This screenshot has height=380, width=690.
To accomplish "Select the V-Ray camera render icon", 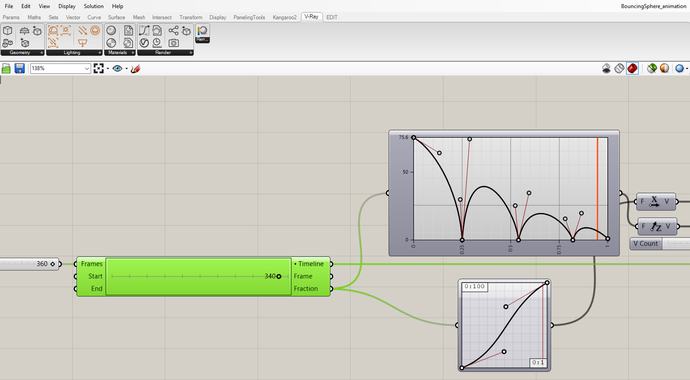I will (x=174, y=43).
